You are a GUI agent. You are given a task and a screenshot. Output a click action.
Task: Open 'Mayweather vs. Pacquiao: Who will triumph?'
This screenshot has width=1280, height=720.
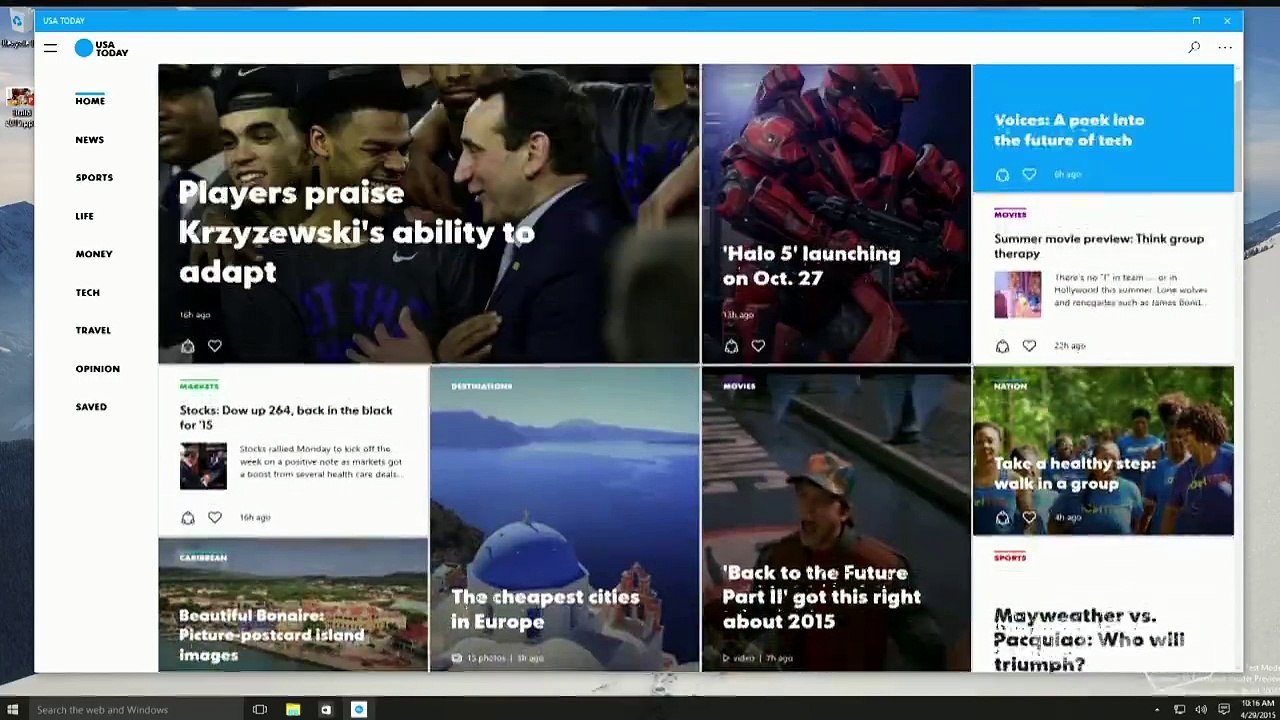pyautogui.click(x=1089, y=639)
